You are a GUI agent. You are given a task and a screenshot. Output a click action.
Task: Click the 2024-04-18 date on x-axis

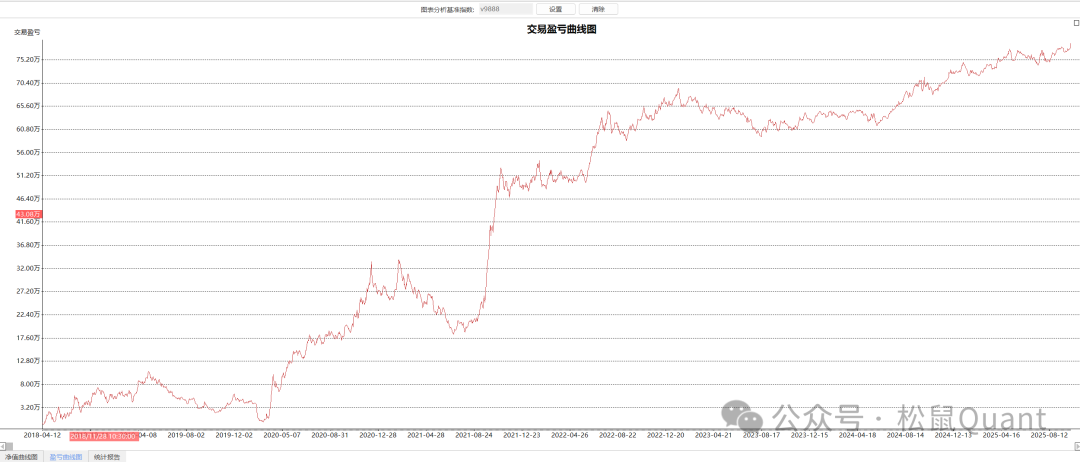click(x=858, y=435)
